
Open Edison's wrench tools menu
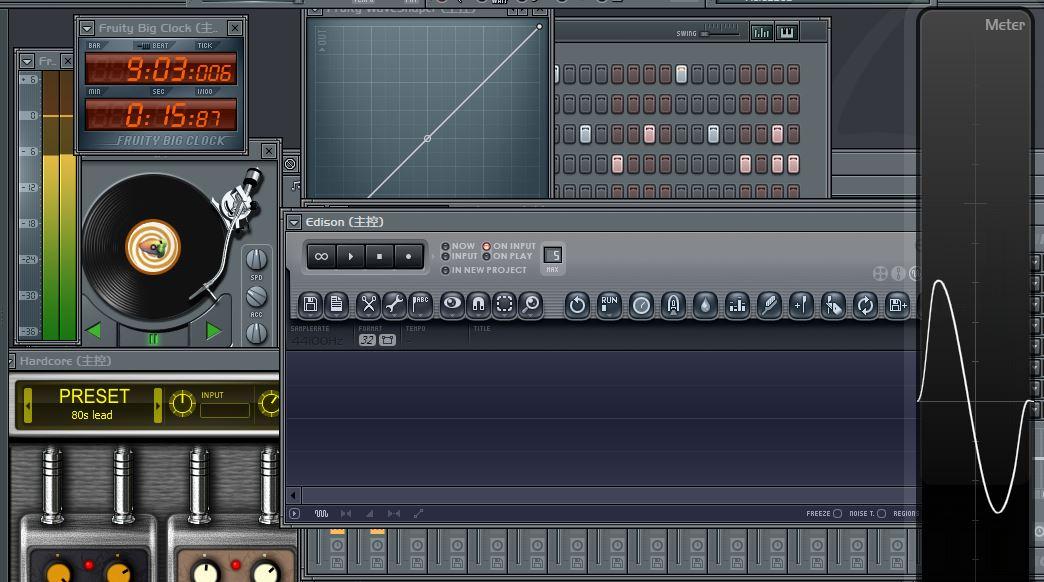click(394, 305)
